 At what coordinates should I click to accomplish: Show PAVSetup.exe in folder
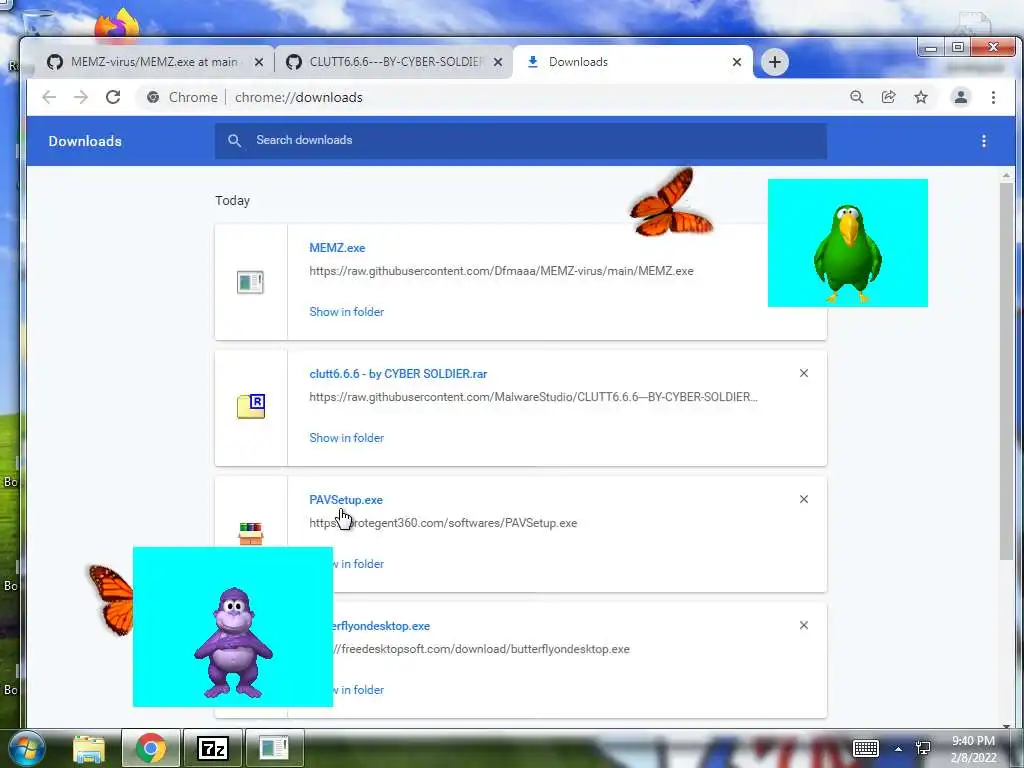(359, 564)
